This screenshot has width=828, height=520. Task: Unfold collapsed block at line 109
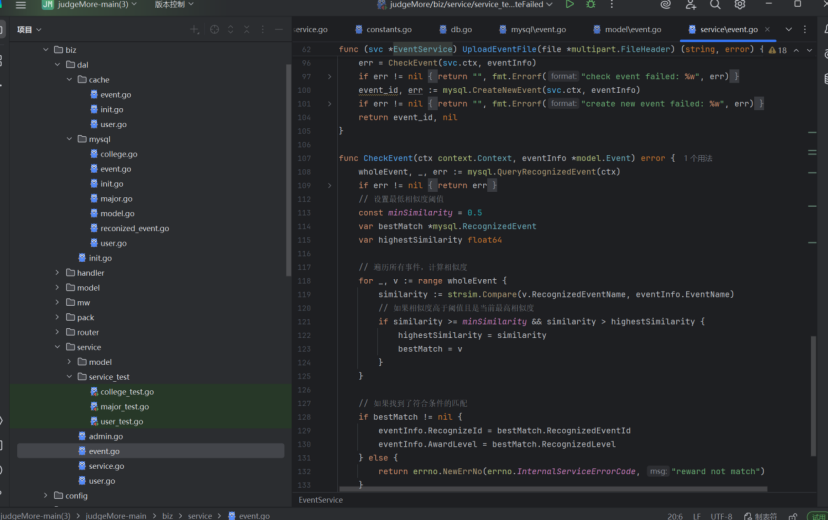click(x=330, y=185)
